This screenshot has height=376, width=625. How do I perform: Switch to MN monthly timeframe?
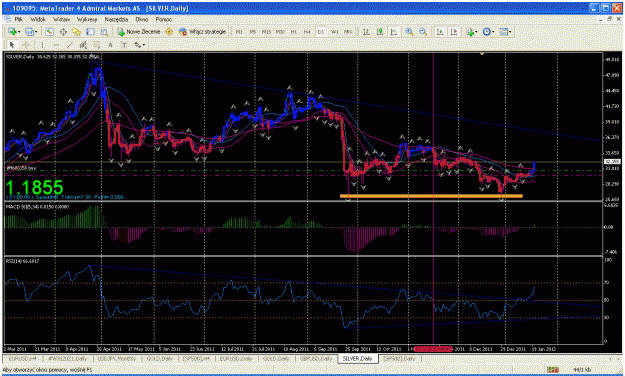pos(348,31)
